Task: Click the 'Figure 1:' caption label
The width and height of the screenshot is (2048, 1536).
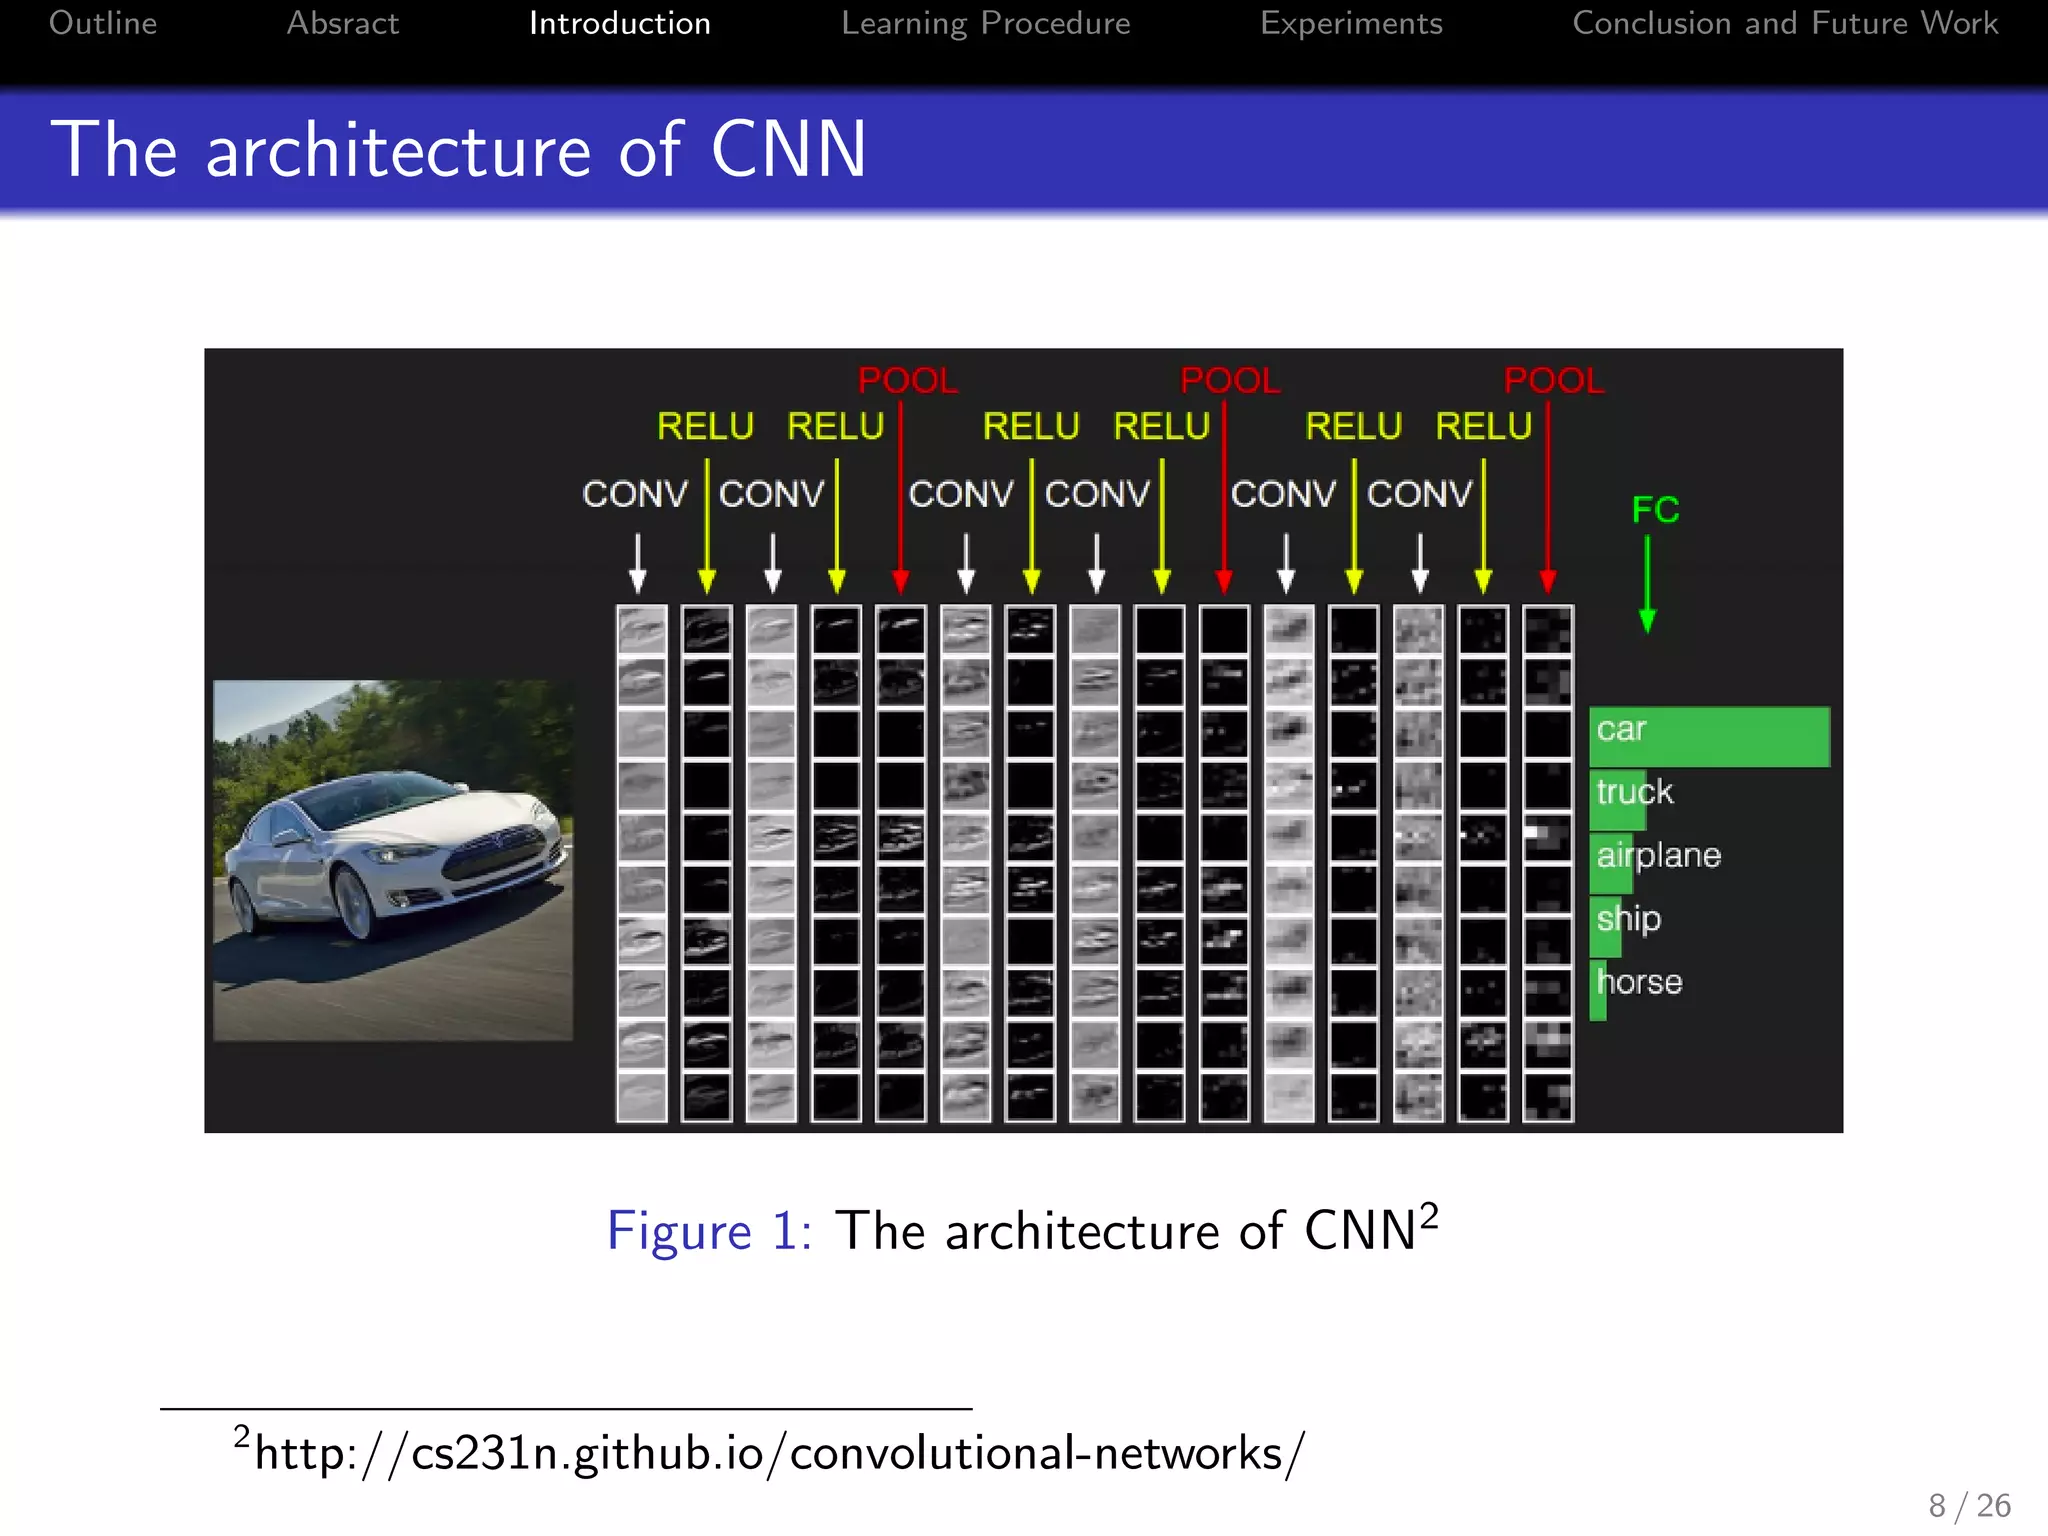Action: point(709,1230)
